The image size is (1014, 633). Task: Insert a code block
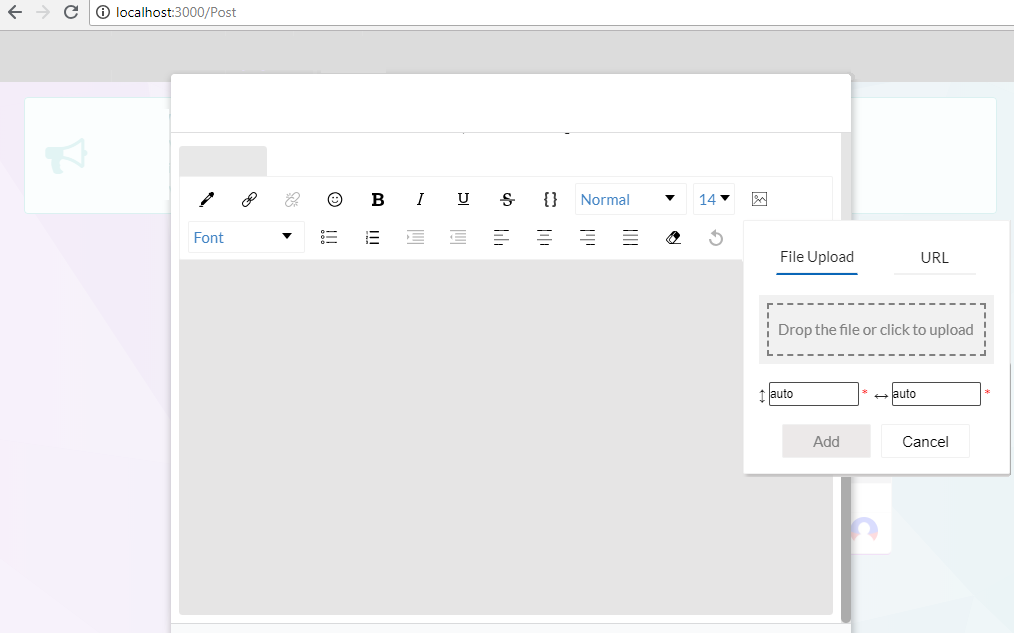click(550, 199)
